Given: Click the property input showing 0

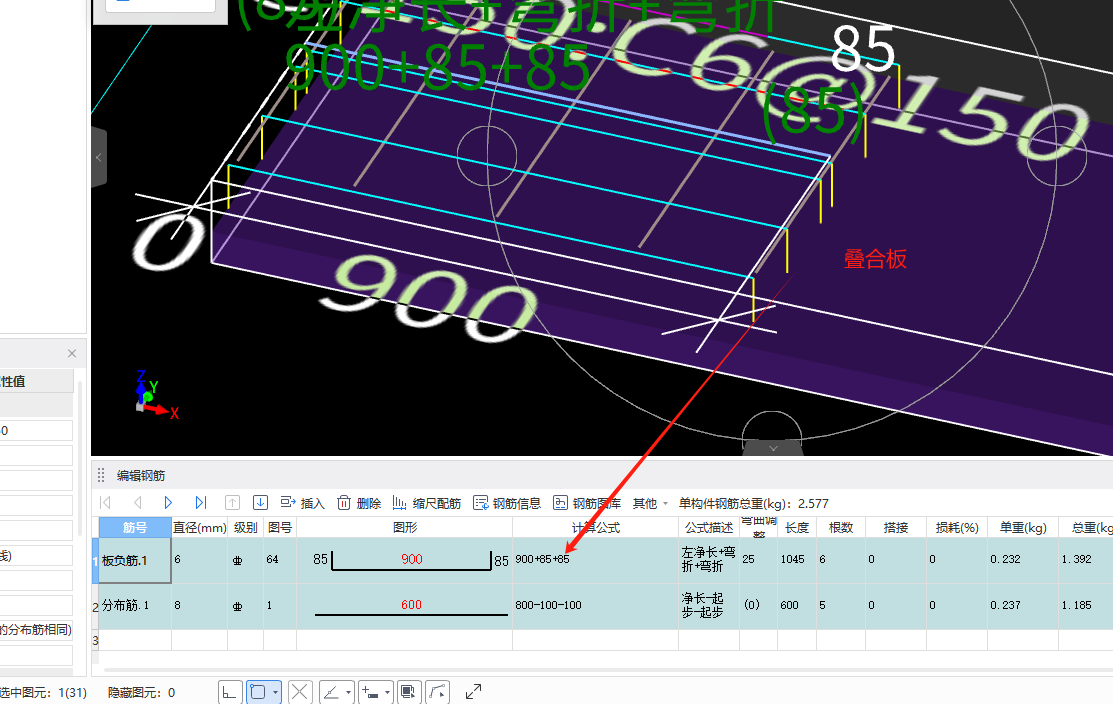Looking at the screenshot, I should (x=36, y=431).
